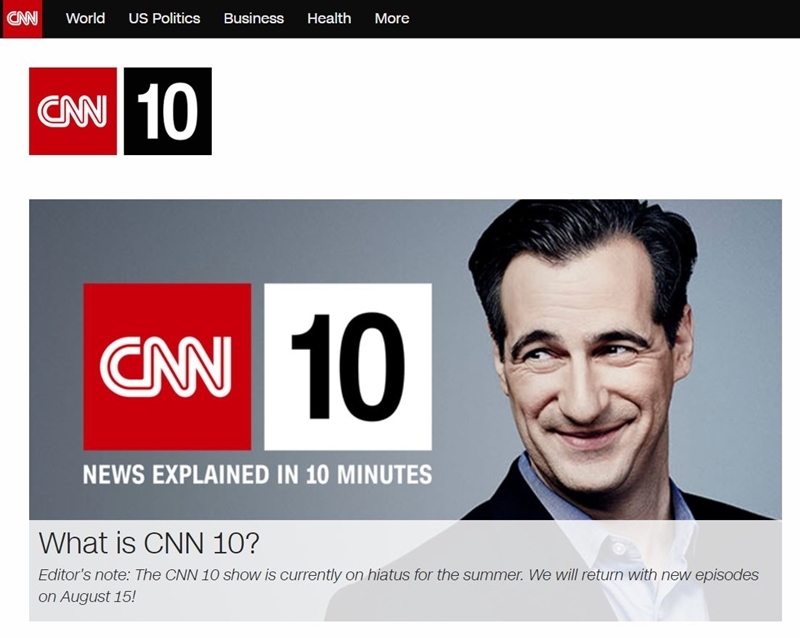
Task: Navigate to the Business section
Action: point(254,18)
